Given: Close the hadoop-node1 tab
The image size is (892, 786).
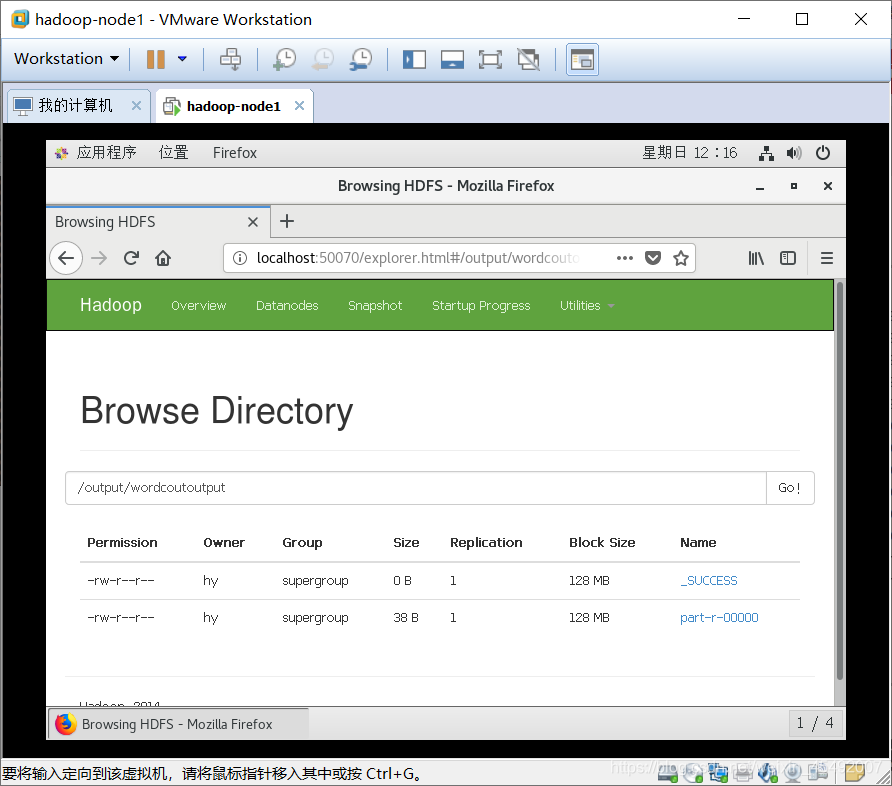Looking at the screenshot, I should (299, 106).
